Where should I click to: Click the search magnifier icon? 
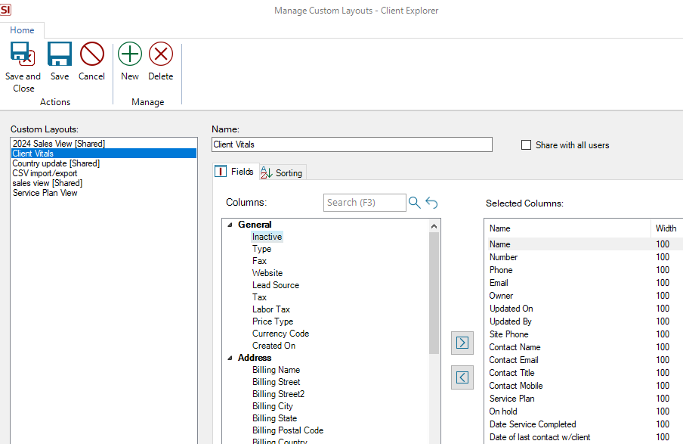[x=415, y=203]
